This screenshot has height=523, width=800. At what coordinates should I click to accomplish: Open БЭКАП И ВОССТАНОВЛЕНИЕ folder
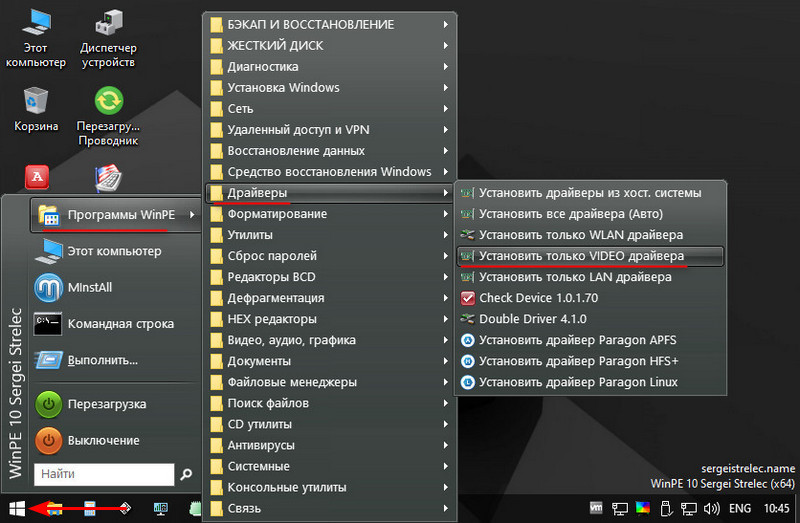pos(330,24)
